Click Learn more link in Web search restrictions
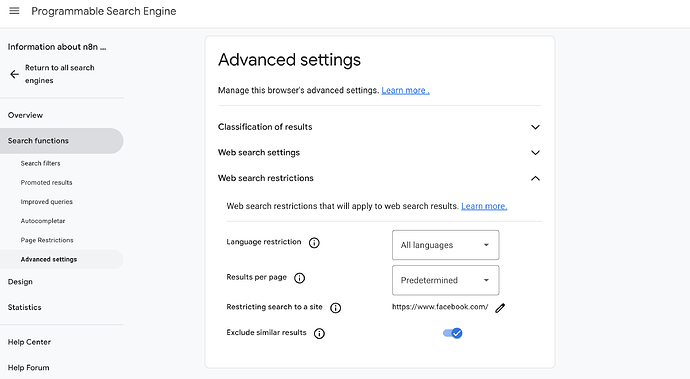This screenshot has width=690, height=379. (x=484, y=206)
